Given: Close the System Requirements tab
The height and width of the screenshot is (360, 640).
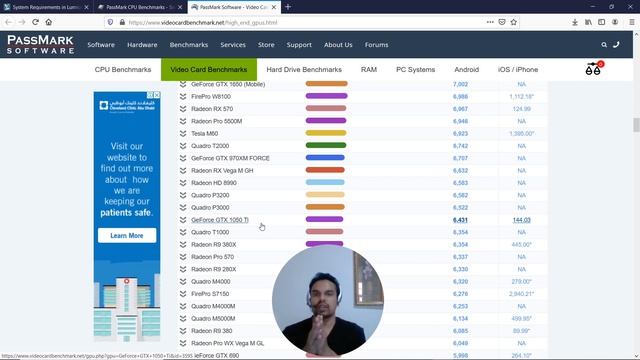Looking at the screenshot, I should coord(86,7).
